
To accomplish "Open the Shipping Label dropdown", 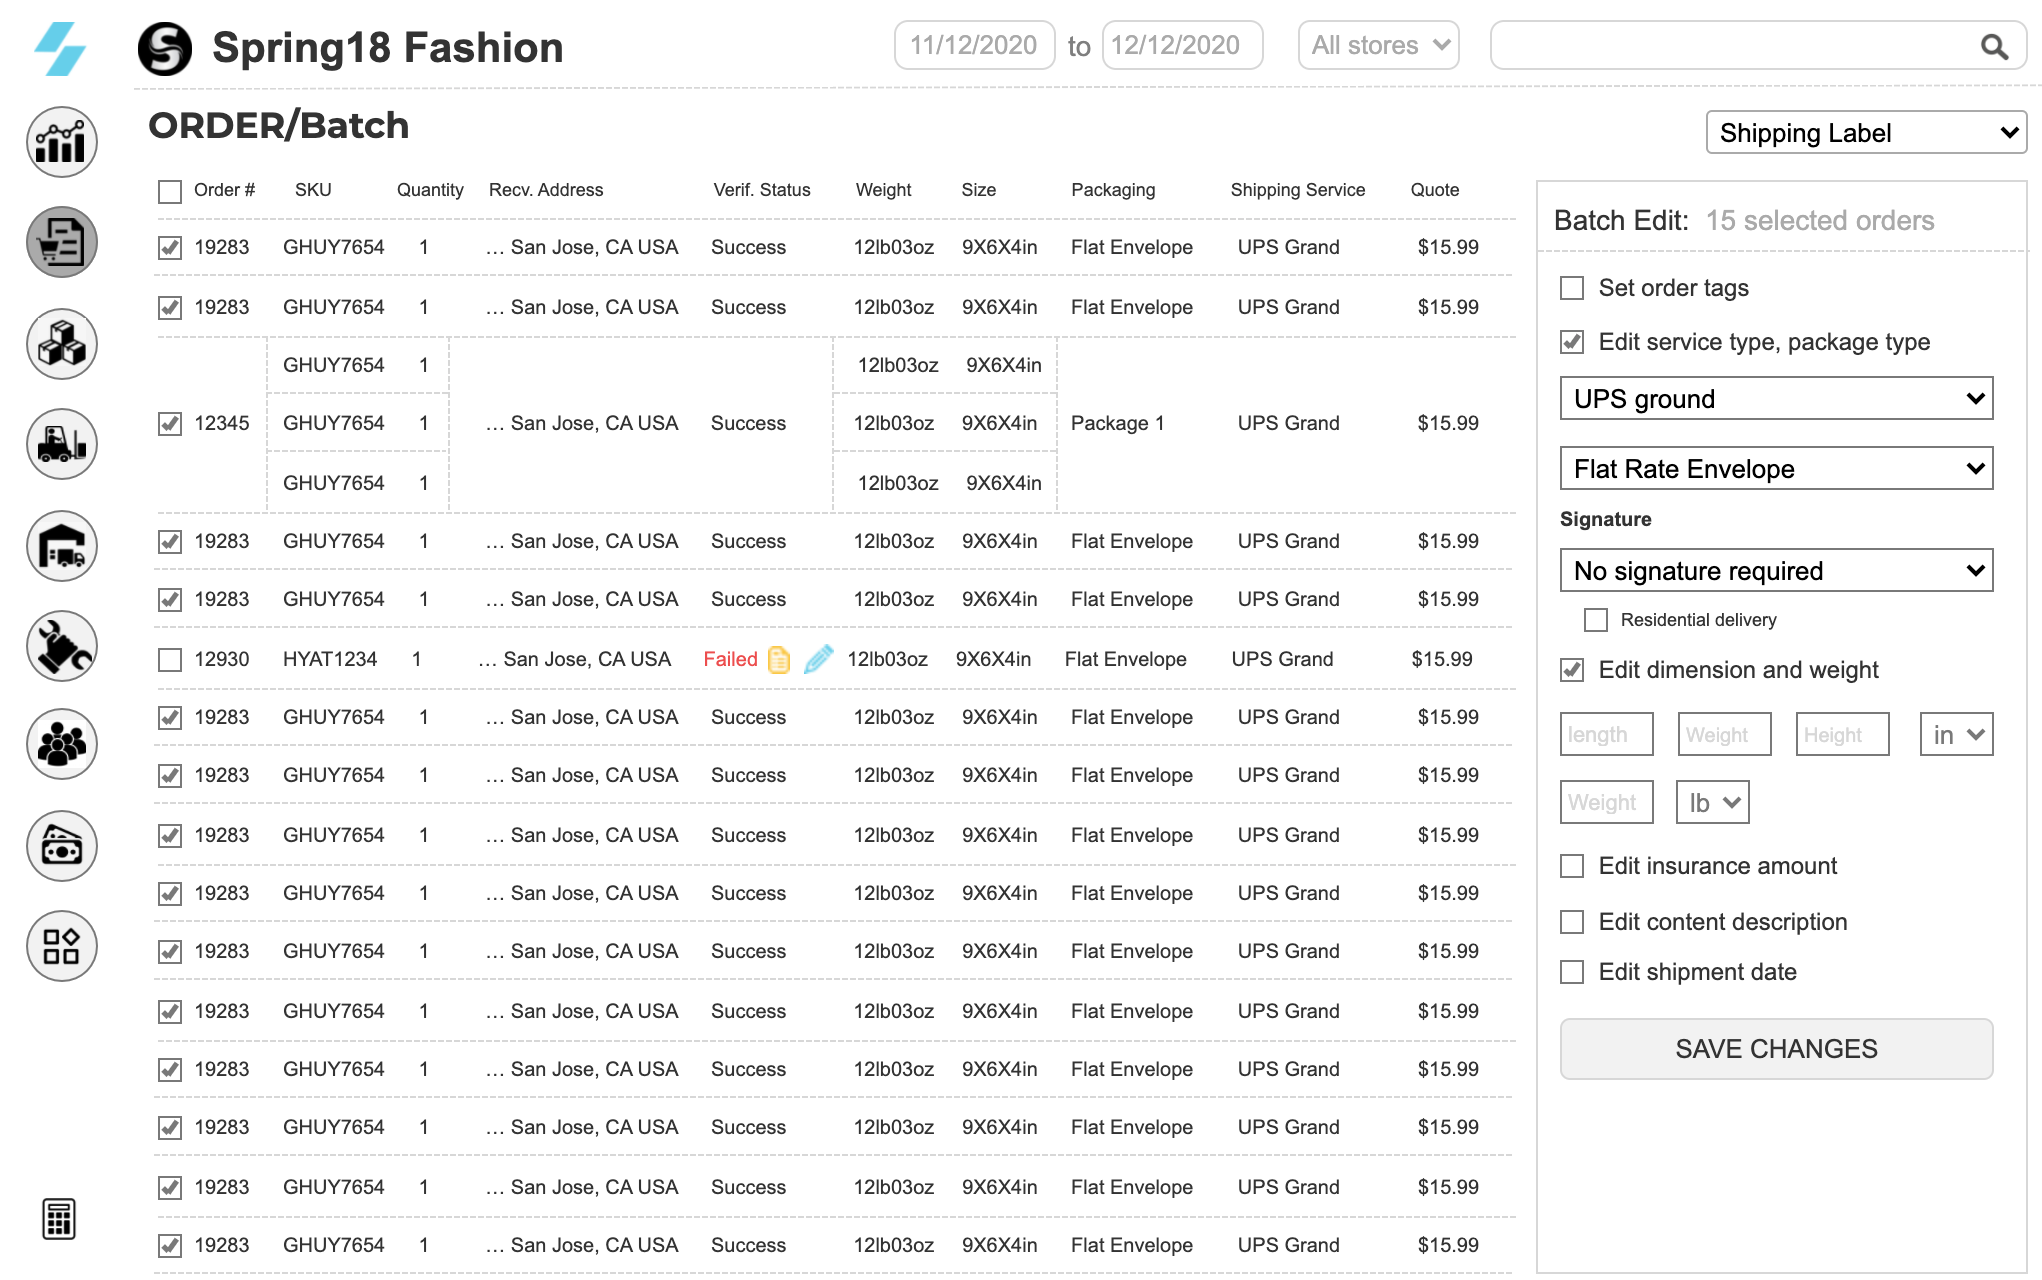I will click(1866, 133).
